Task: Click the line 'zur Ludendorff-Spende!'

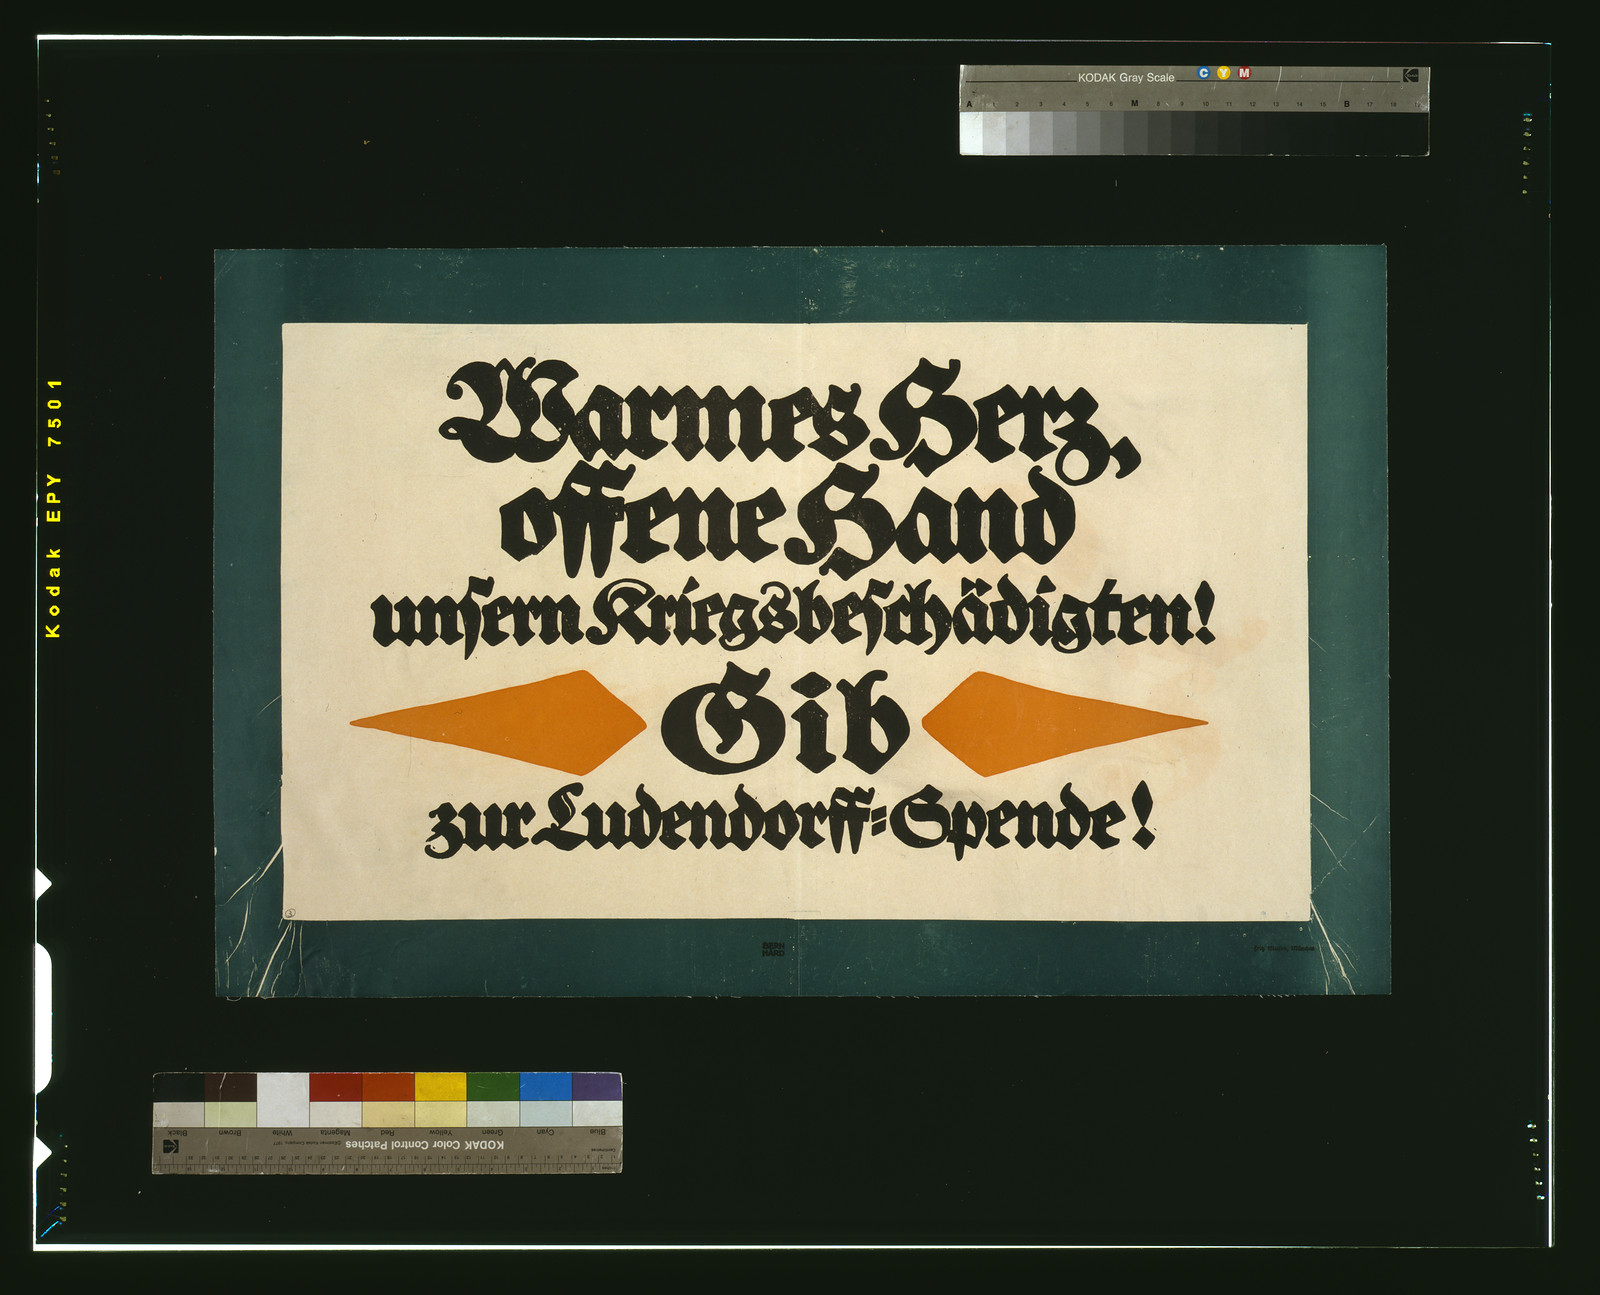Action: coord(791,821)
